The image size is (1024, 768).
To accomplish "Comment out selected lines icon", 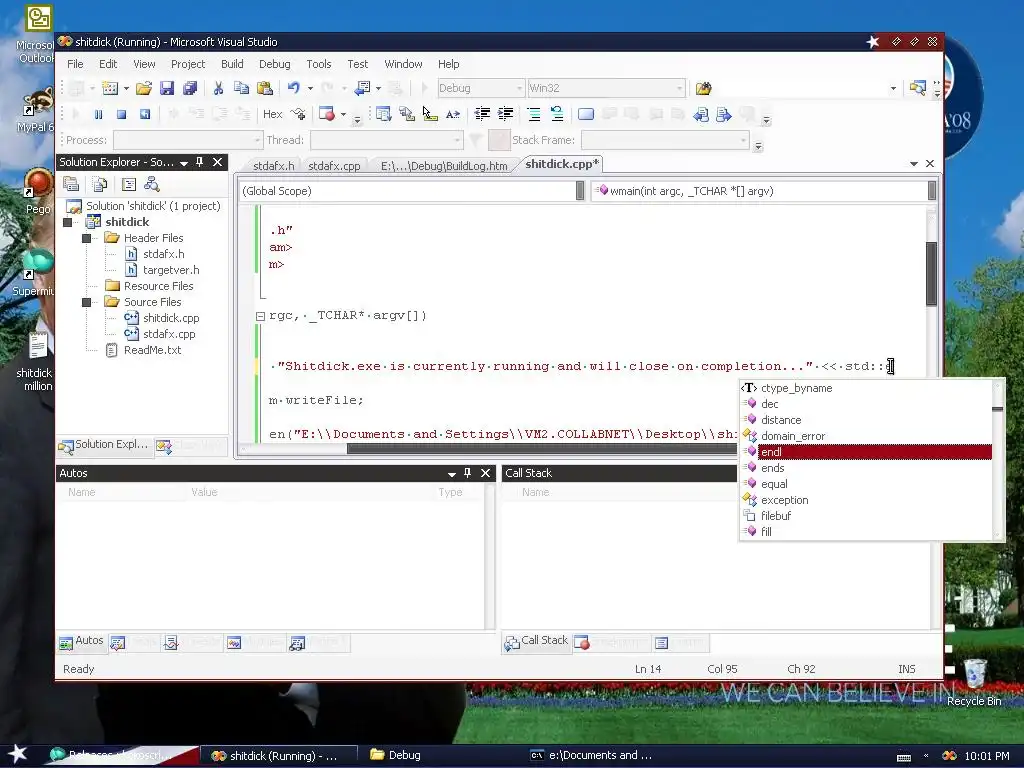I will (x=534, y=114).
